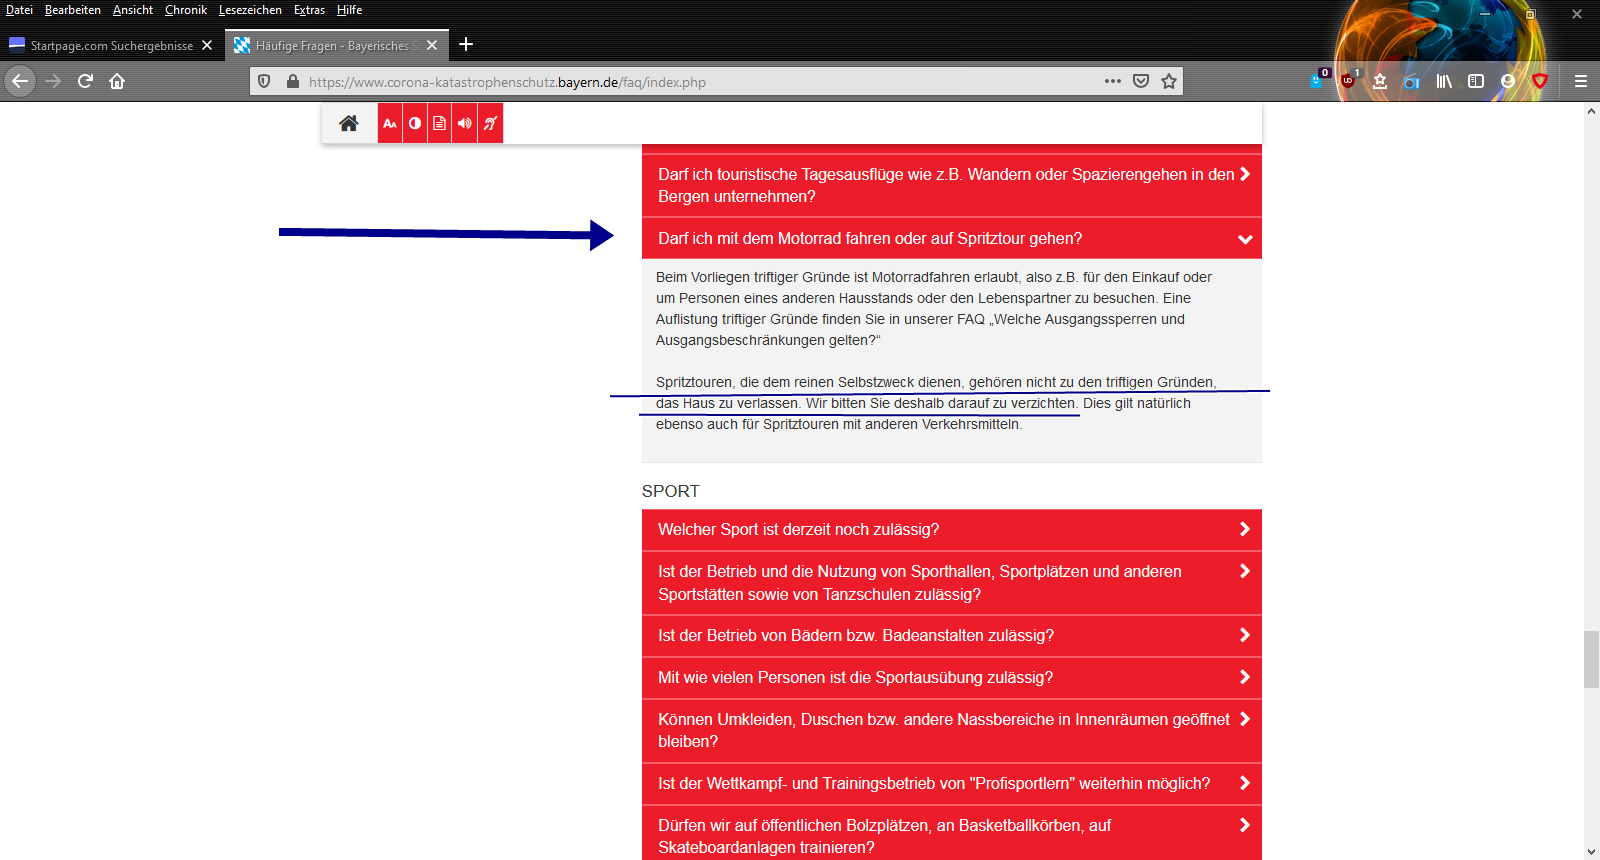Toggle the Firefox sidebar view
The width and height of the screenshot is (1600, 860).
coord(1476,81)
